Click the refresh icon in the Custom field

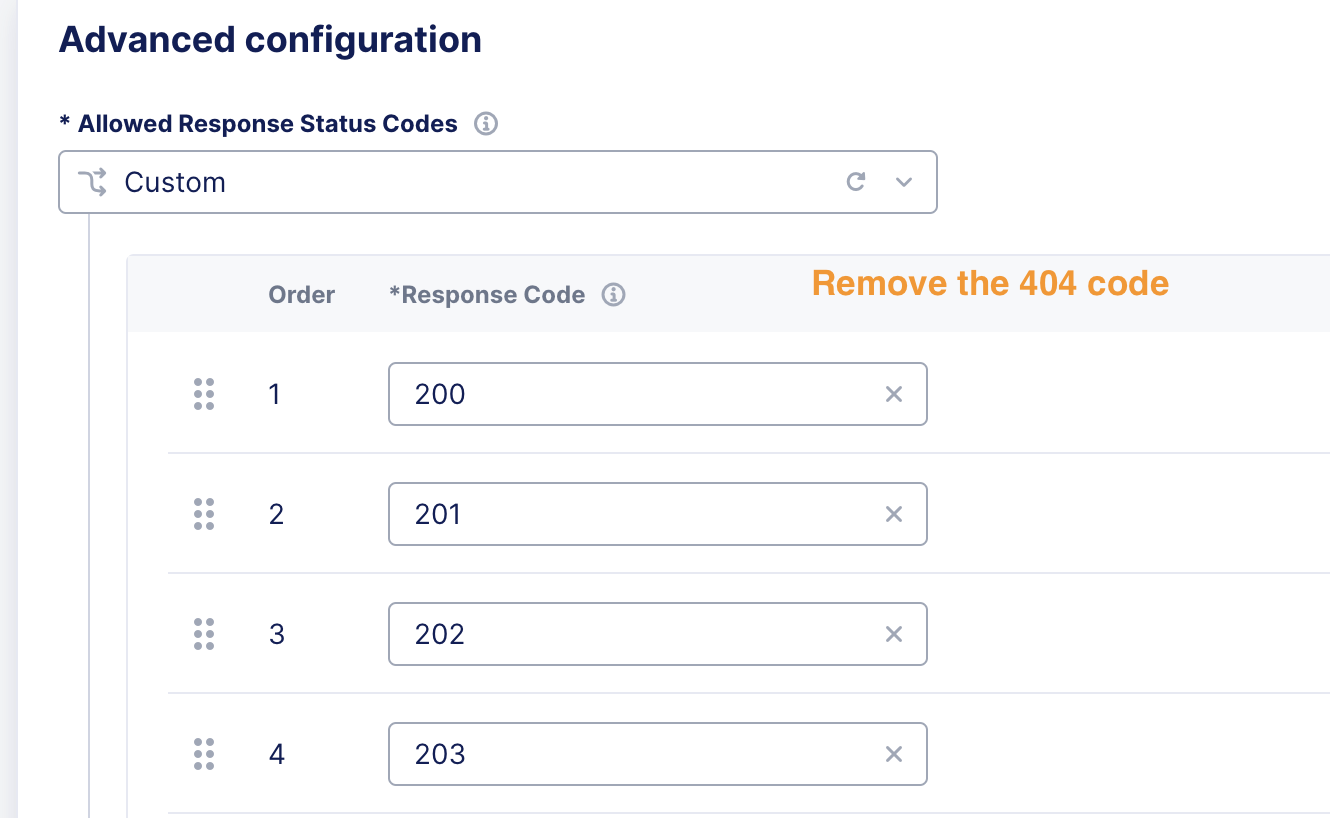(x=856, y=181)
